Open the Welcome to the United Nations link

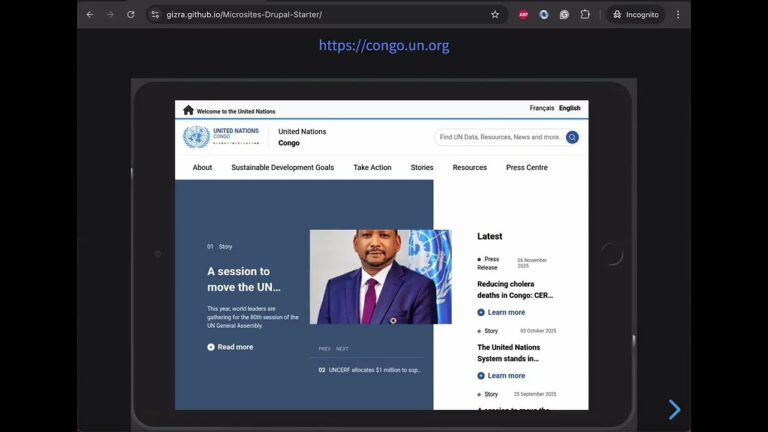pyautogui.click(x=236, y=112)
